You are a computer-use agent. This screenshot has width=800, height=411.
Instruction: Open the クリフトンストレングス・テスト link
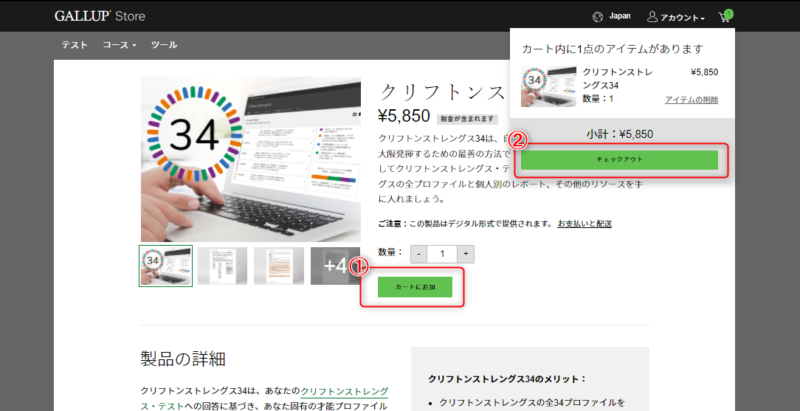264,399
